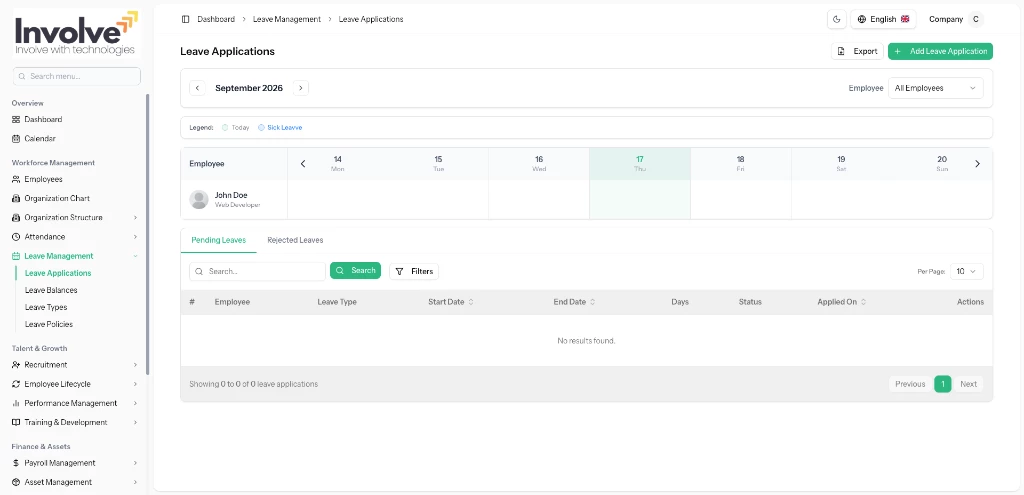
Task: Open the Leave Policies submenu item
Action: (x=48, y=324)
